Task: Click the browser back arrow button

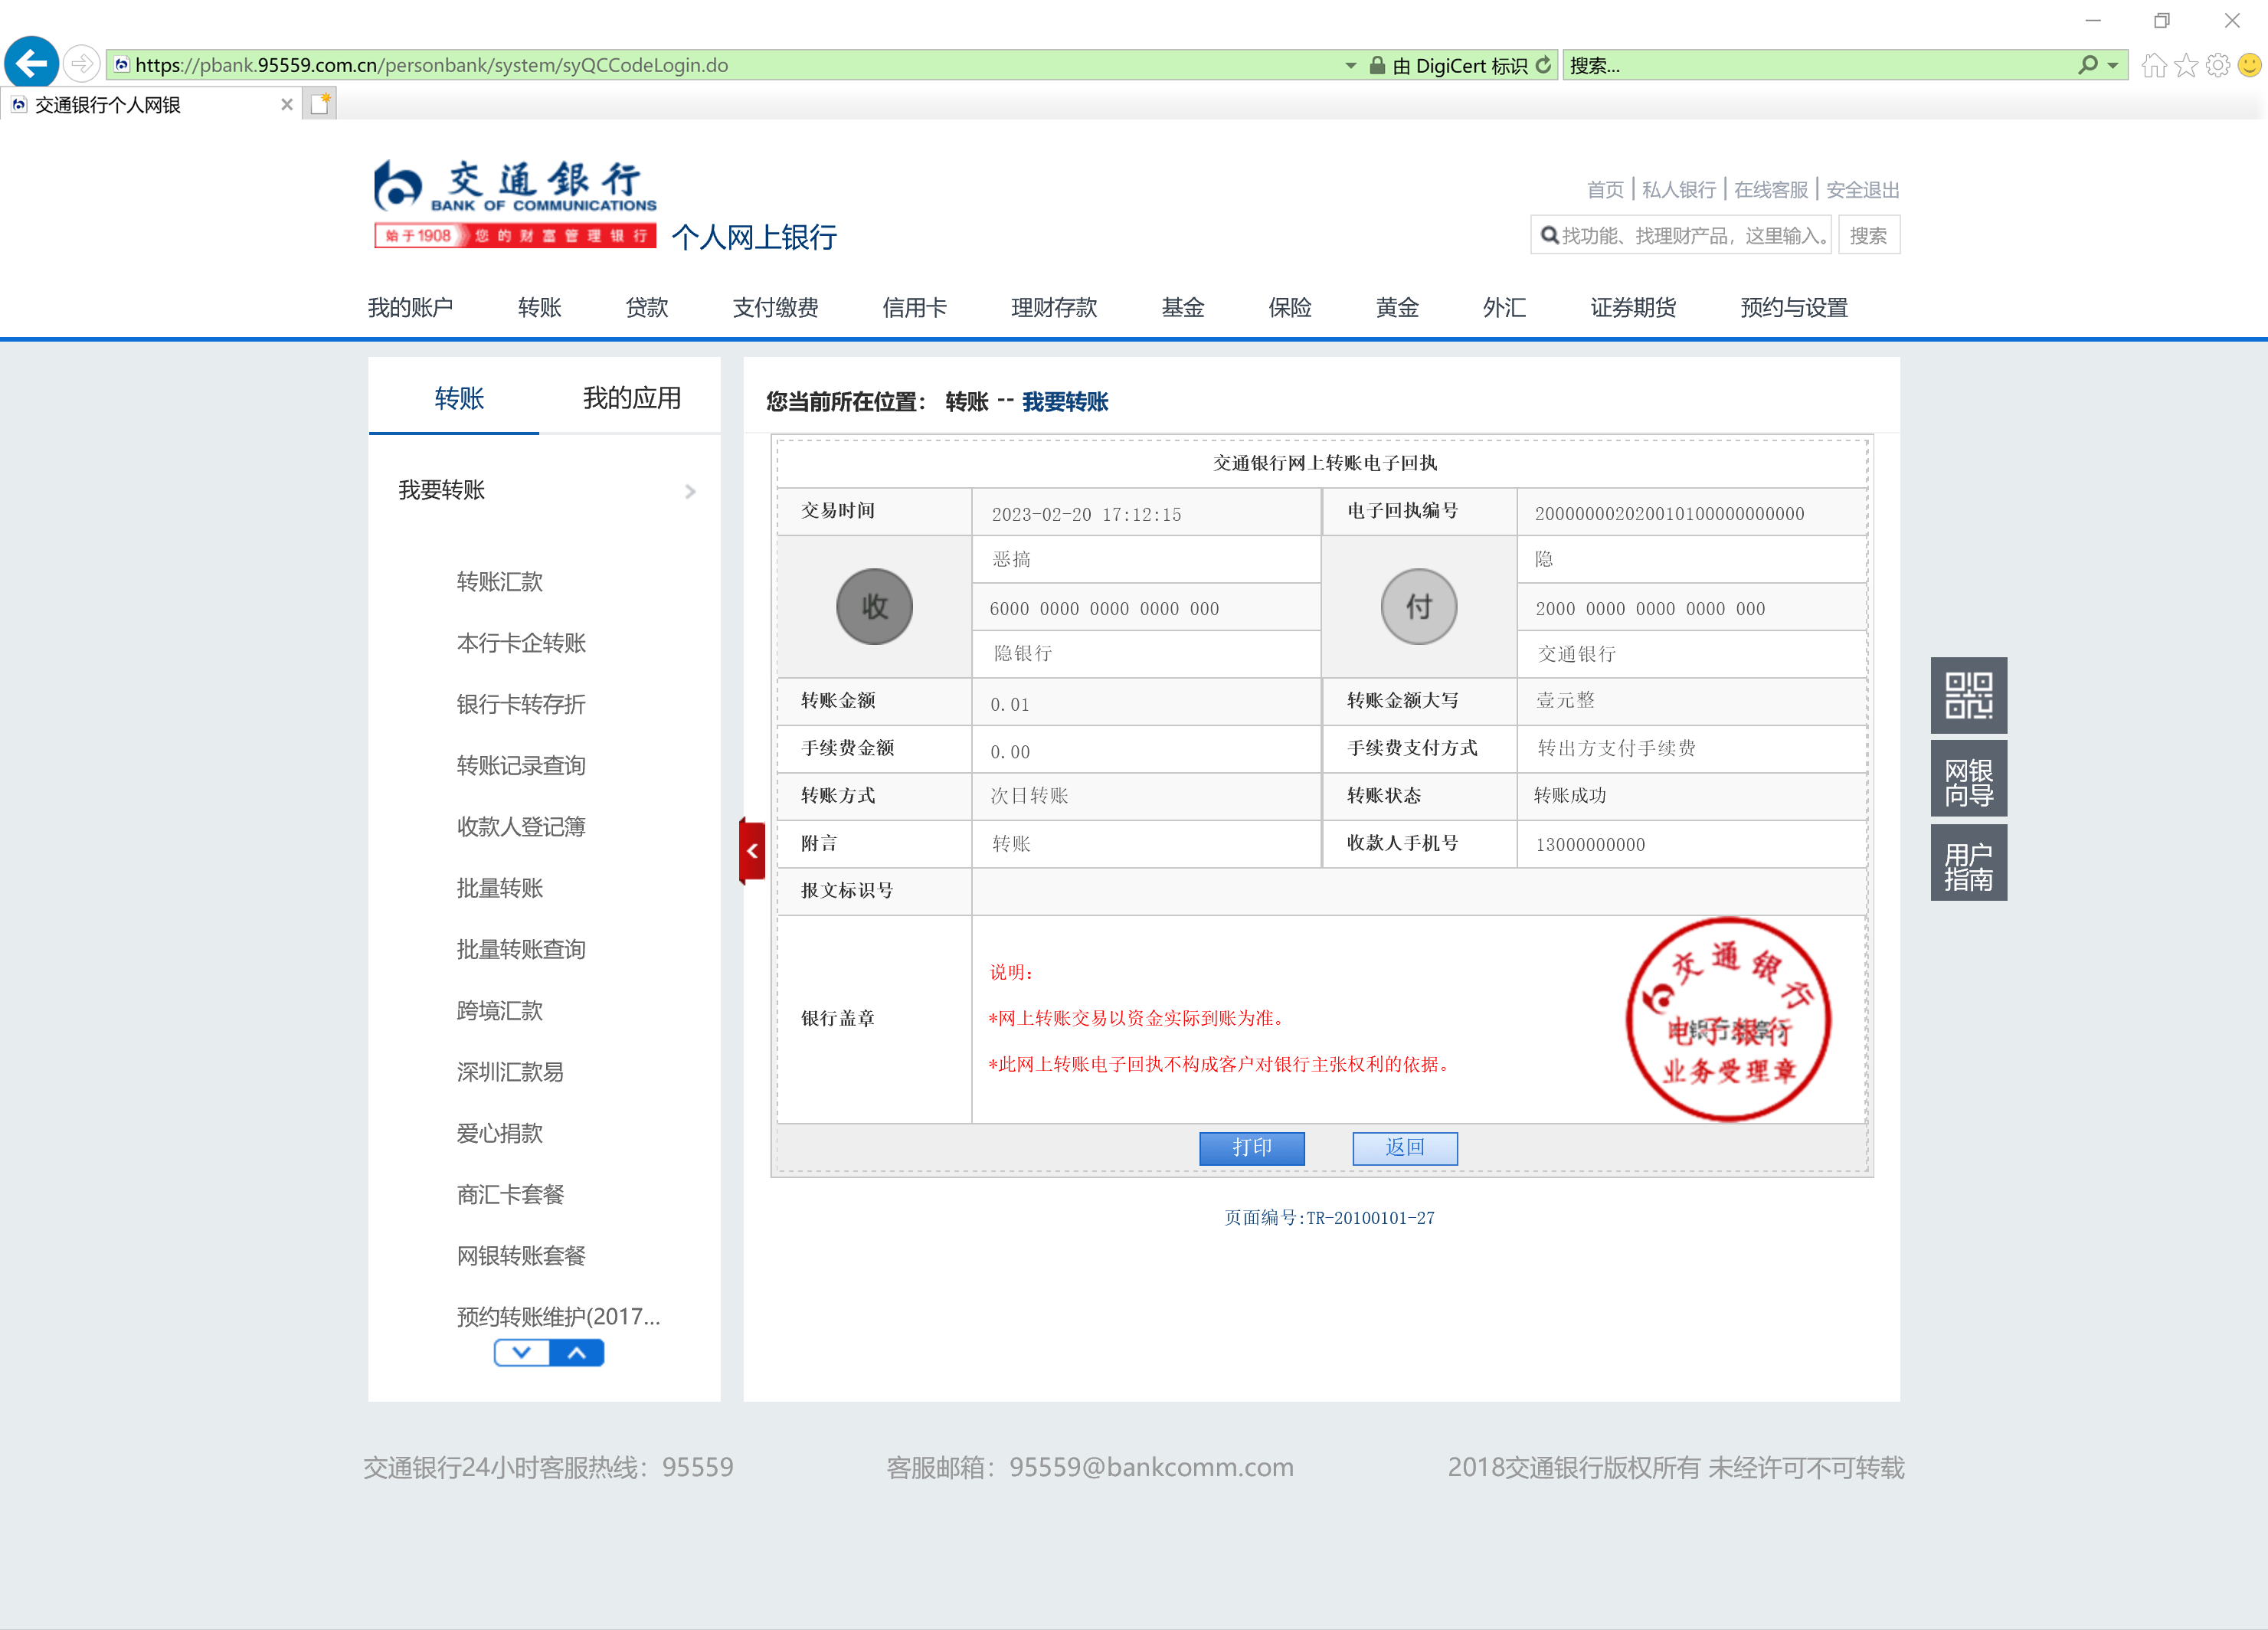Action: click(x=32, y=64)
